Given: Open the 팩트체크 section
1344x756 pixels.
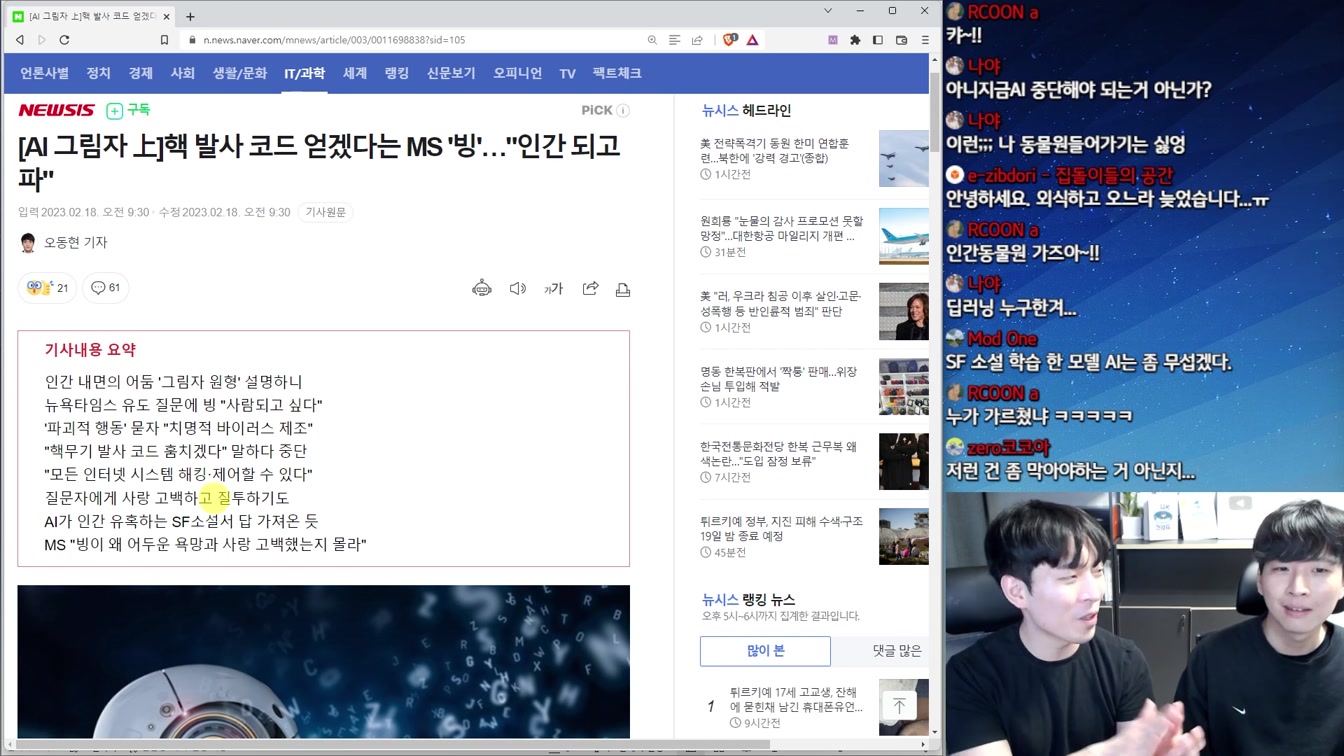Looking at the screenshot, I should pyautogui.click(x=617, y=73).
